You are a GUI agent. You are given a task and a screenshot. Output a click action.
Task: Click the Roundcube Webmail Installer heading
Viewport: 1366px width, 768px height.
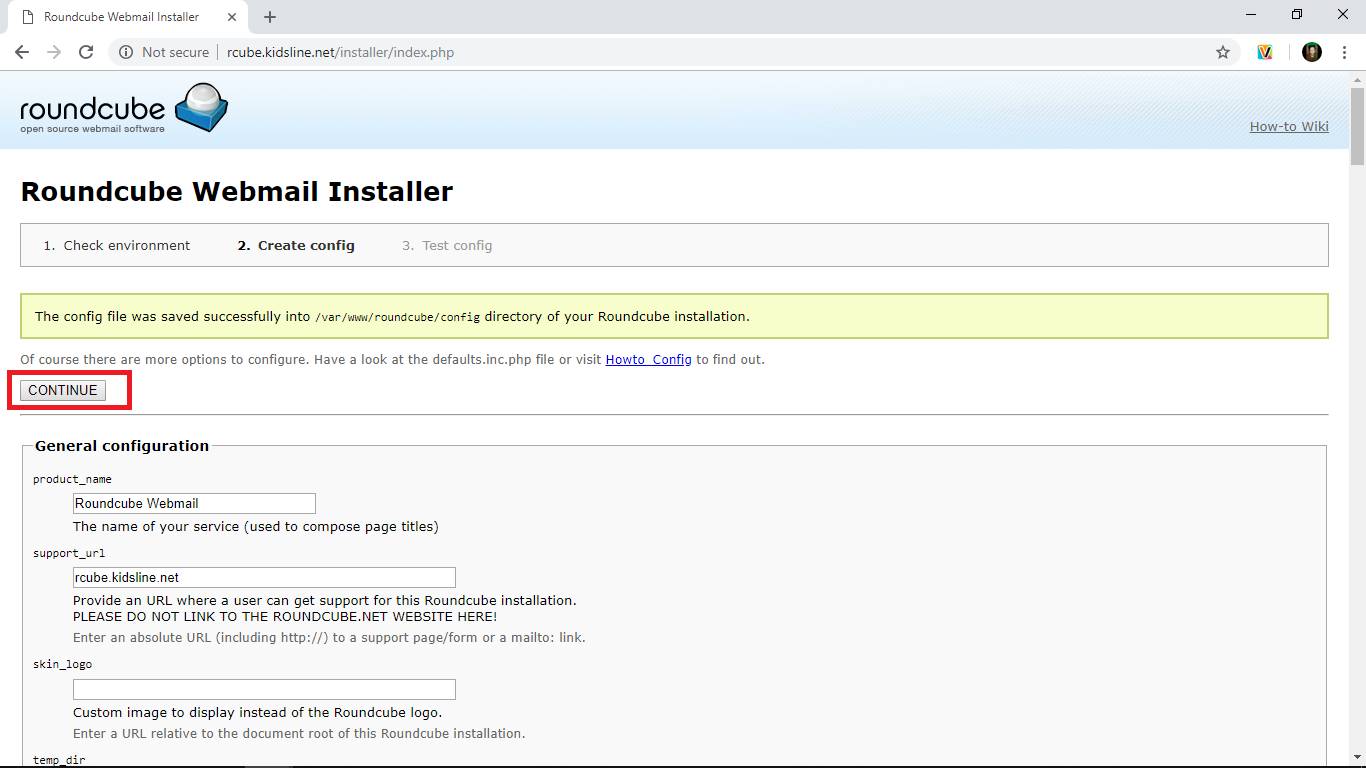pyautogui.click(x=237, y=191)
